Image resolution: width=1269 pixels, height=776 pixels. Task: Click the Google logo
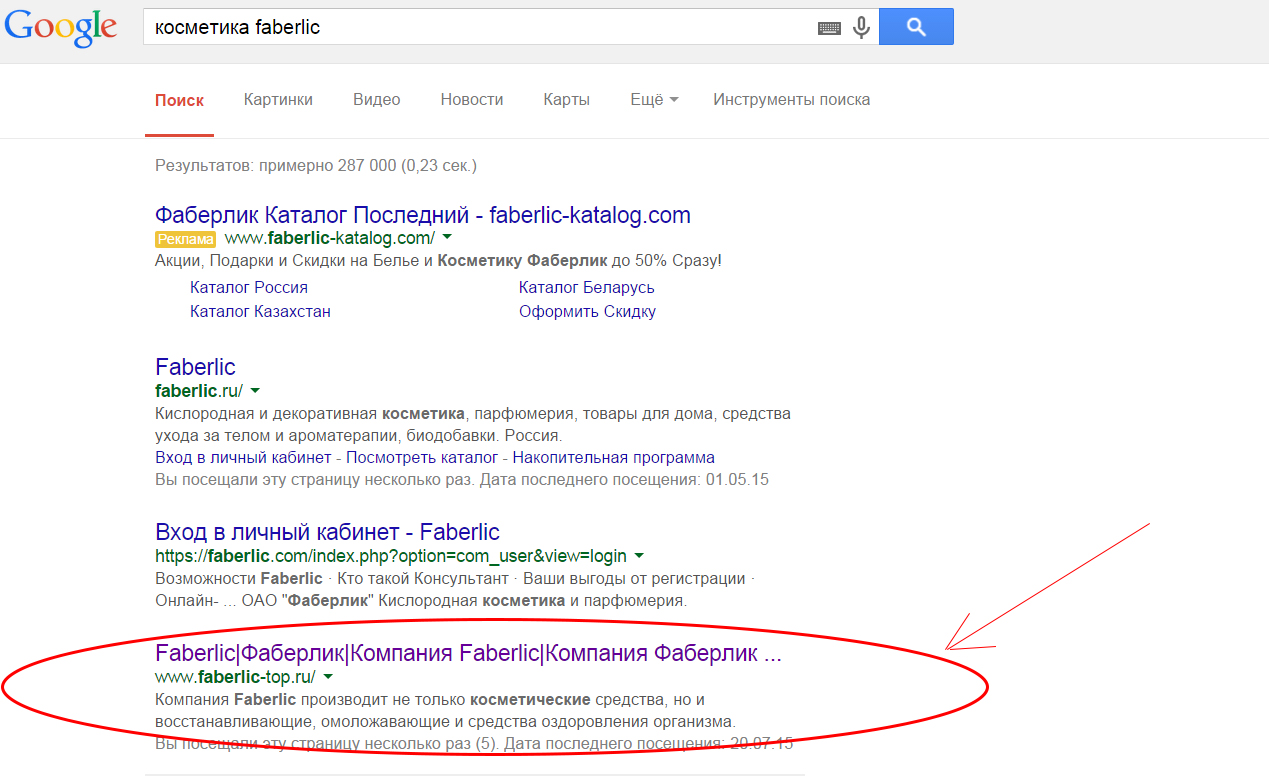[61, 27]
